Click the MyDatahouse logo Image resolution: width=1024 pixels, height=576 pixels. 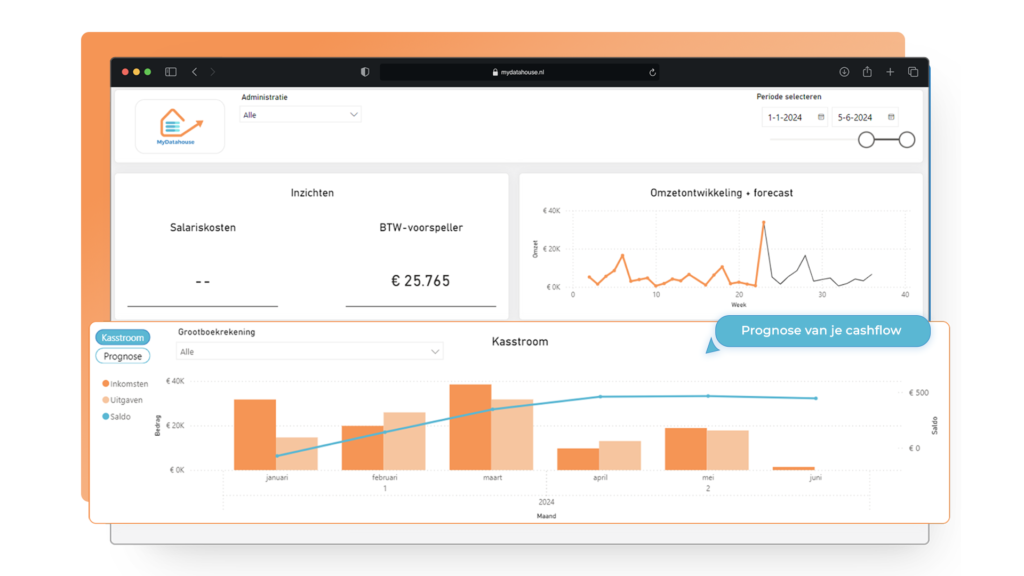[180, 127]
